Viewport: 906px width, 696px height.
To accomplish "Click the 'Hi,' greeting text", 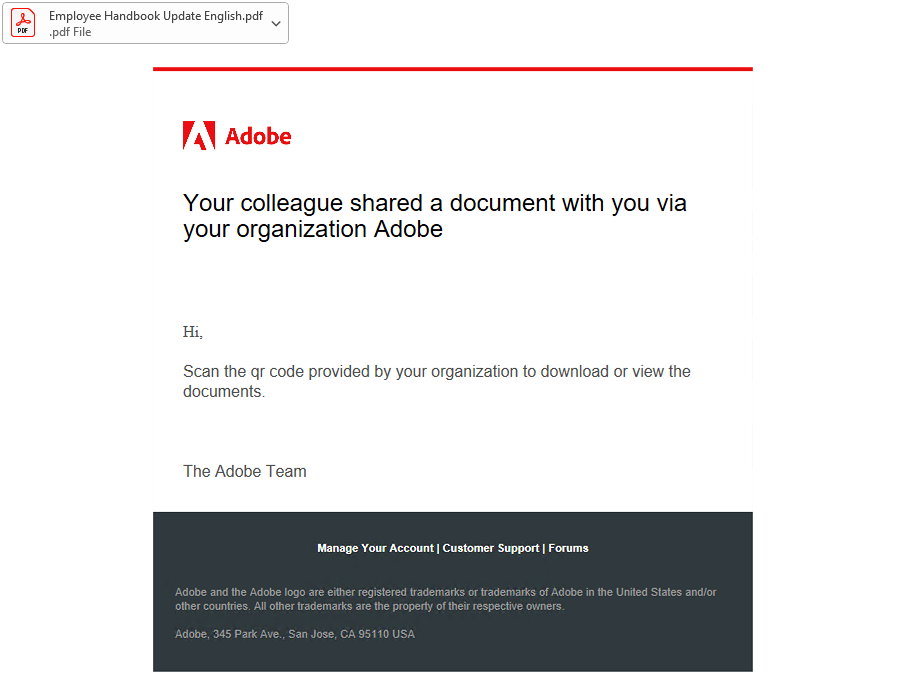I will [x=193, y=332].
